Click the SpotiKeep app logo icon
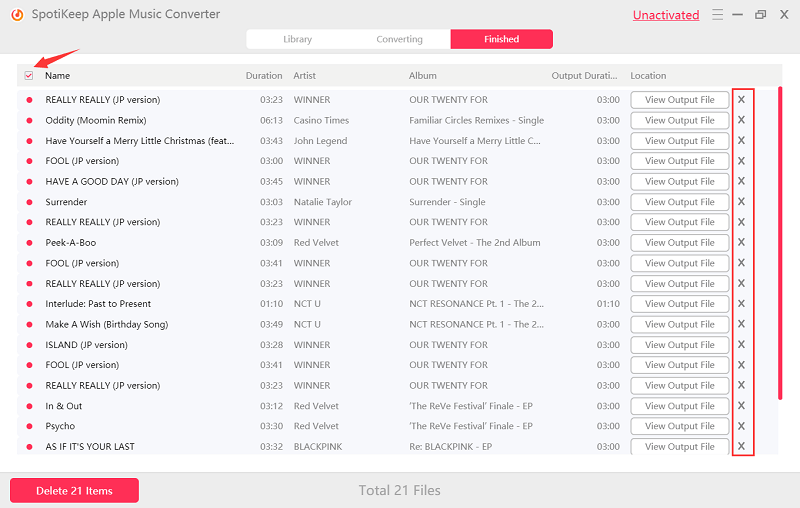 pos(17,15)
